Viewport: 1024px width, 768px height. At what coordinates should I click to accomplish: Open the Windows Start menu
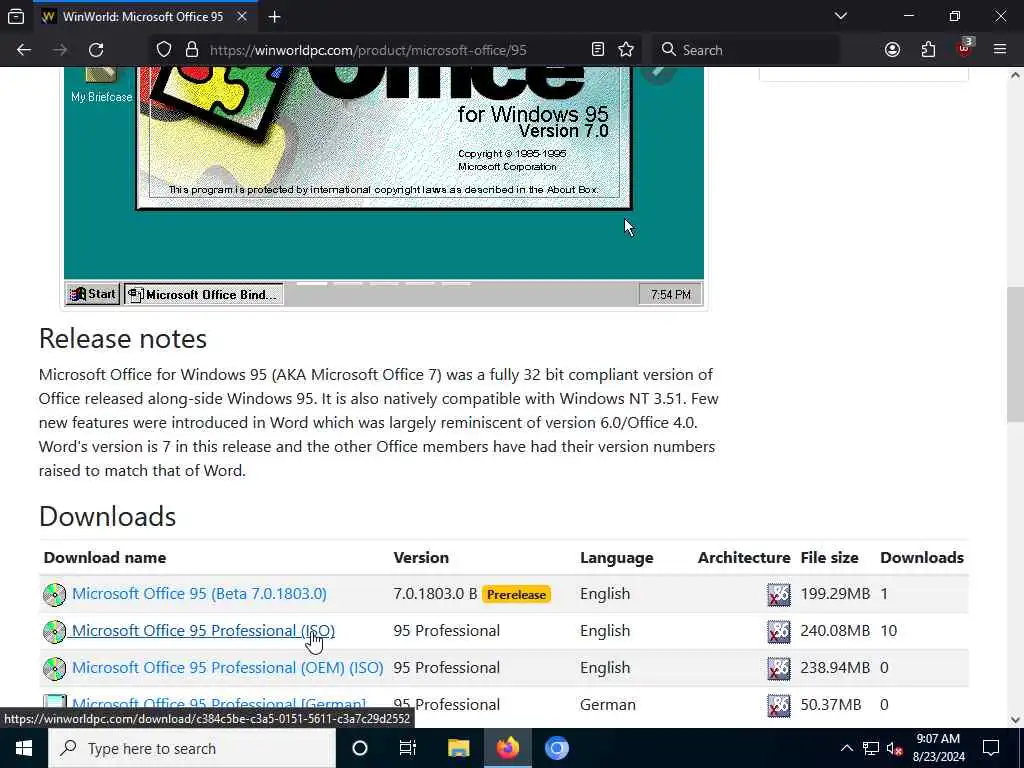(x=24, y=748)
